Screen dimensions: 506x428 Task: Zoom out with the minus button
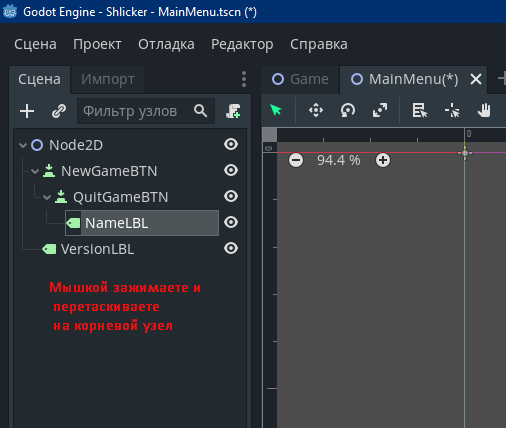pos(296,160)
